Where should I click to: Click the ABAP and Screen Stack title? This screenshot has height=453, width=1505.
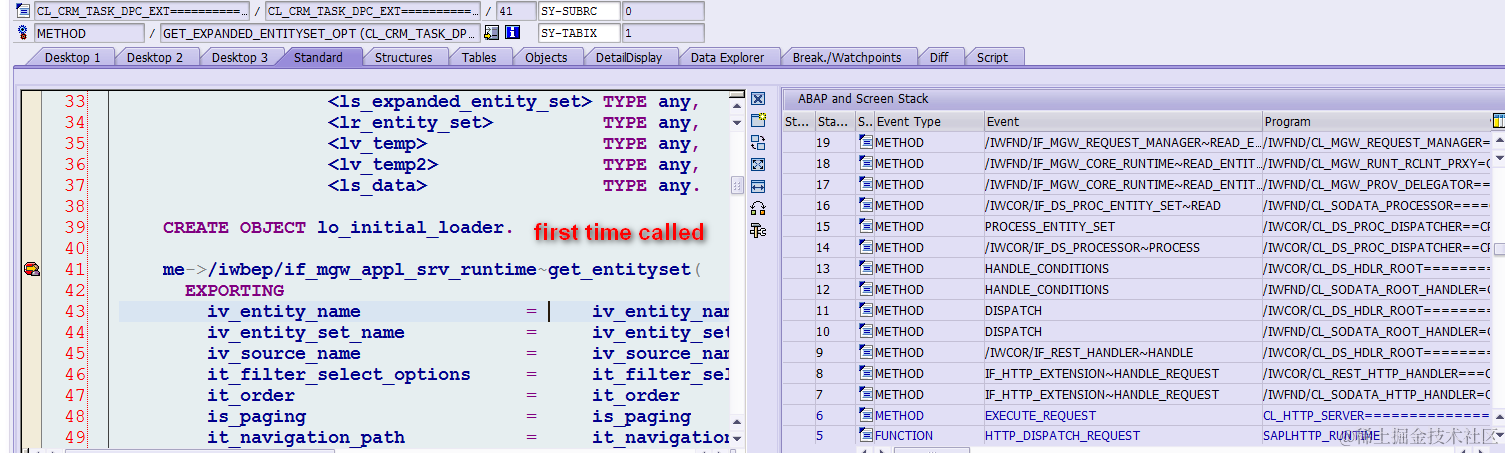coord(863,99)
